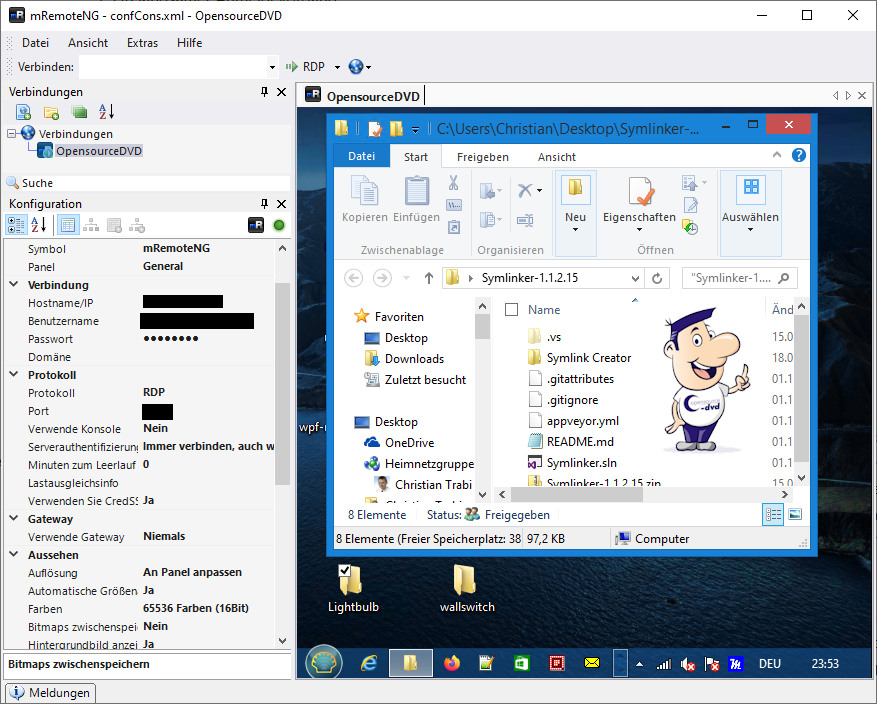Click the green host status icon

tap(279, 225)
